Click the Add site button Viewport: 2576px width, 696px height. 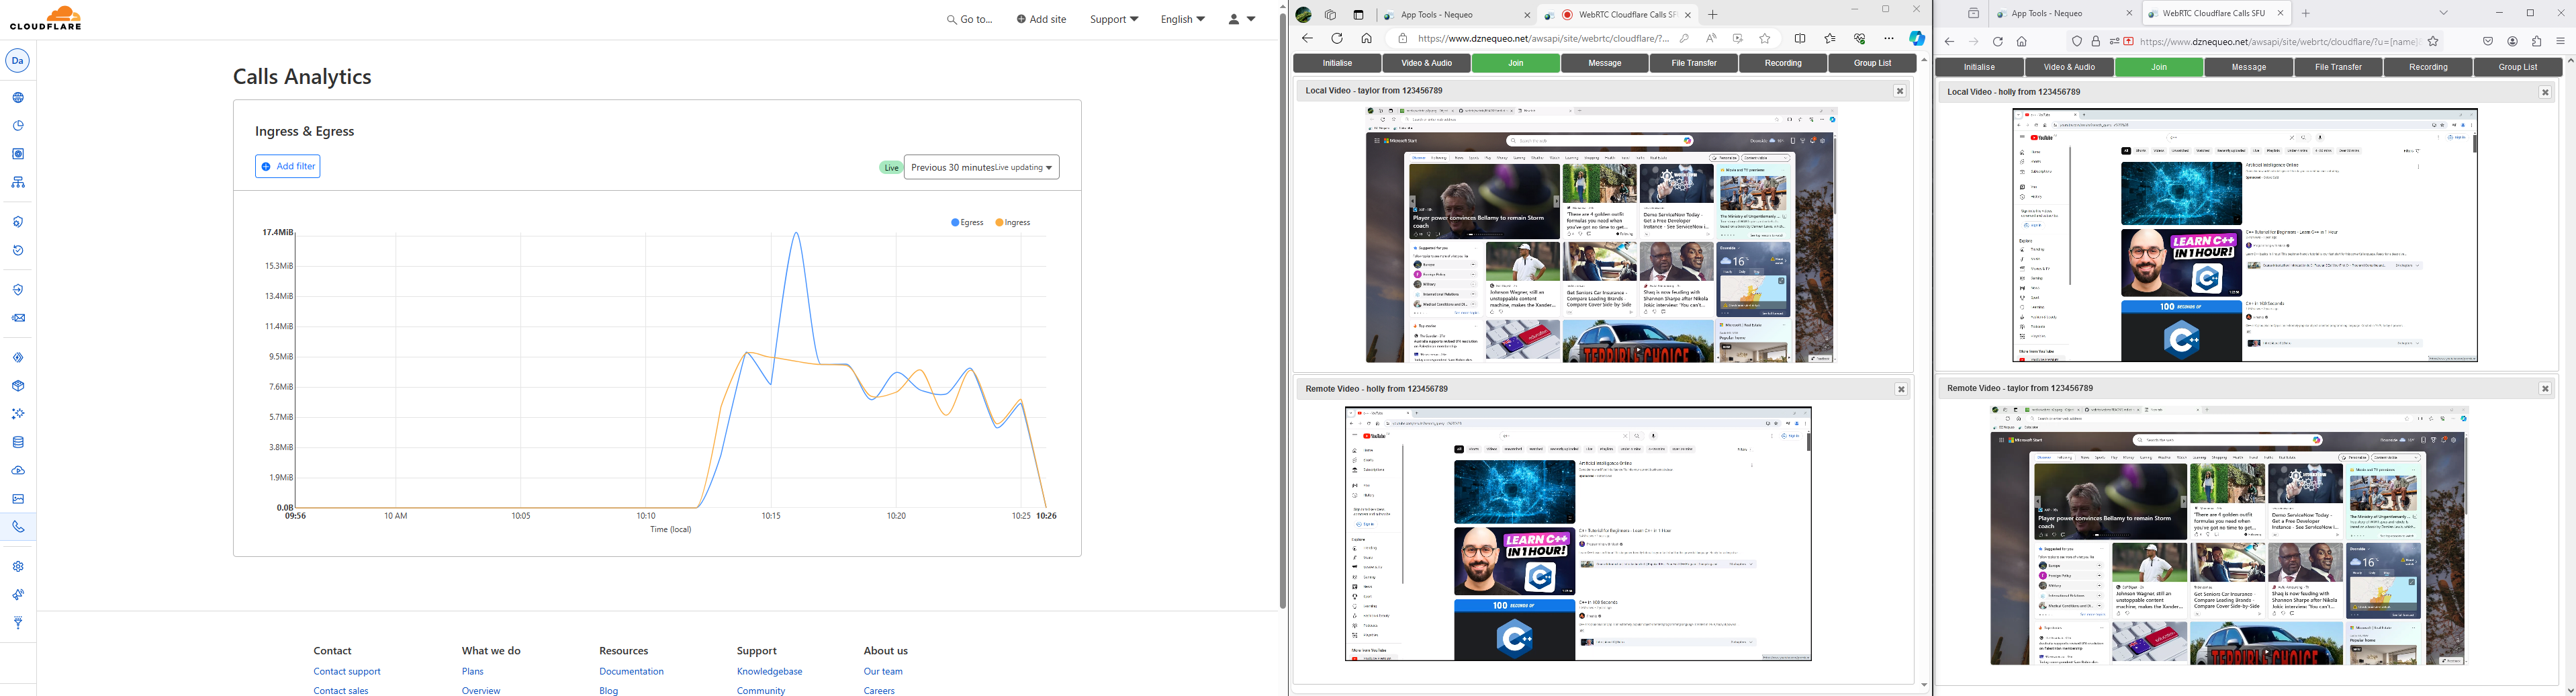pyautogui.click(x=1041, y=19)
